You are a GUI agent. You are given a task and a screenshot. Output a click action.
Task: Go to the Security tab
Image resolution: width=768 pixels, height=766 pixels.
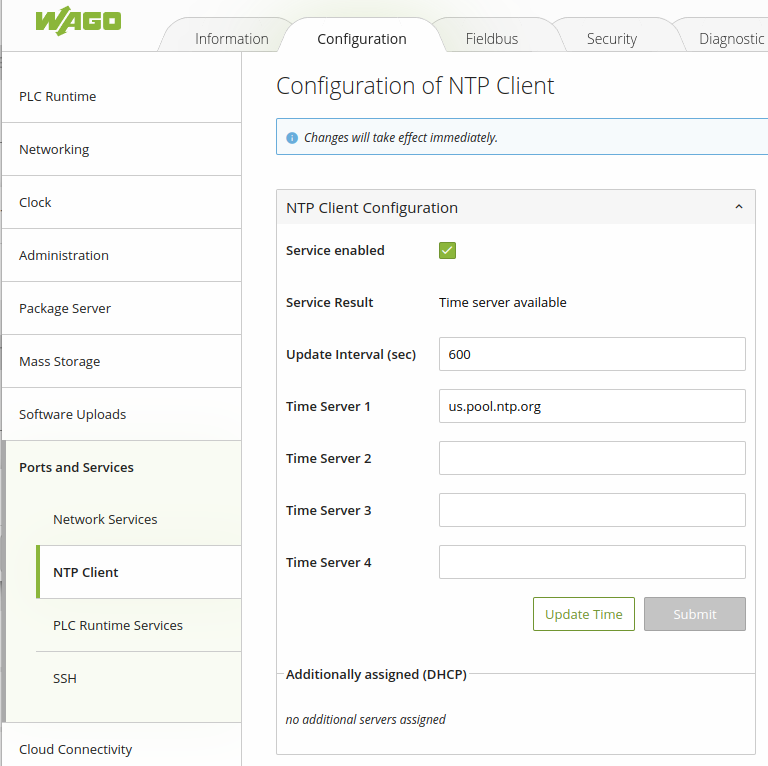click(x=611, y=39)
